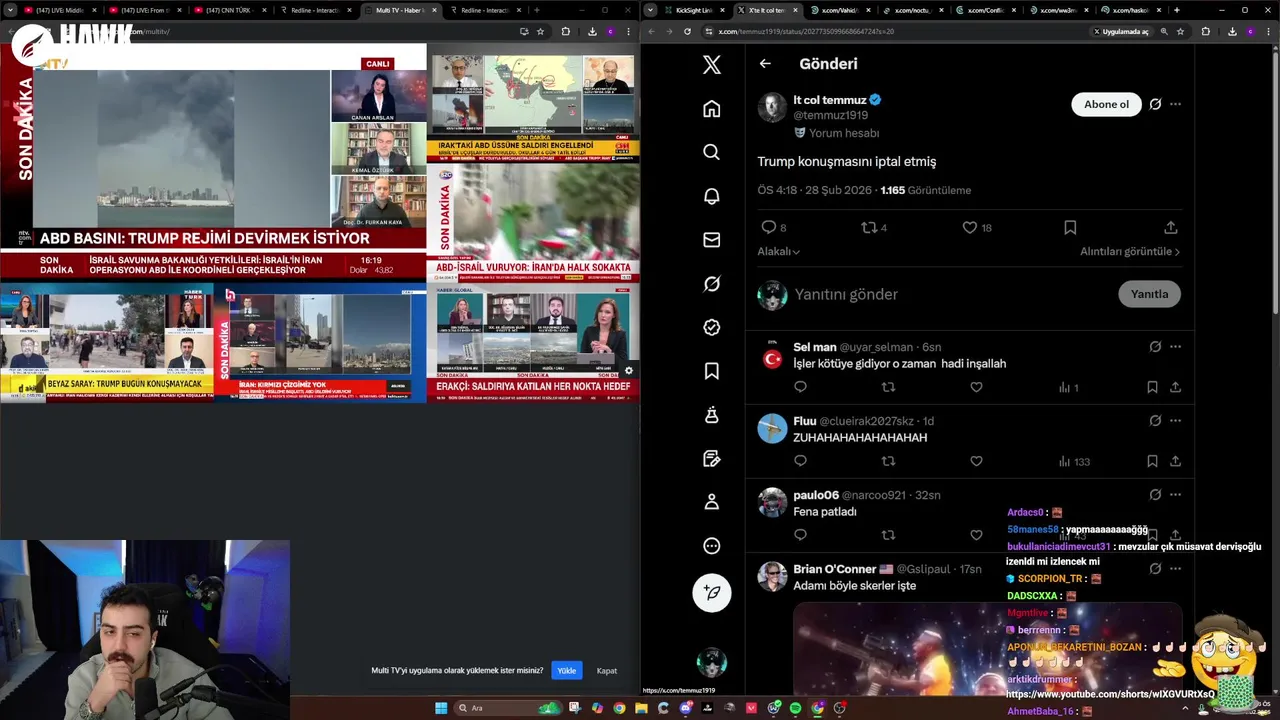This screenshot has width=1280, height=720.
Task: Bookmark Sel man's reply
Action: click(1152, 387)
